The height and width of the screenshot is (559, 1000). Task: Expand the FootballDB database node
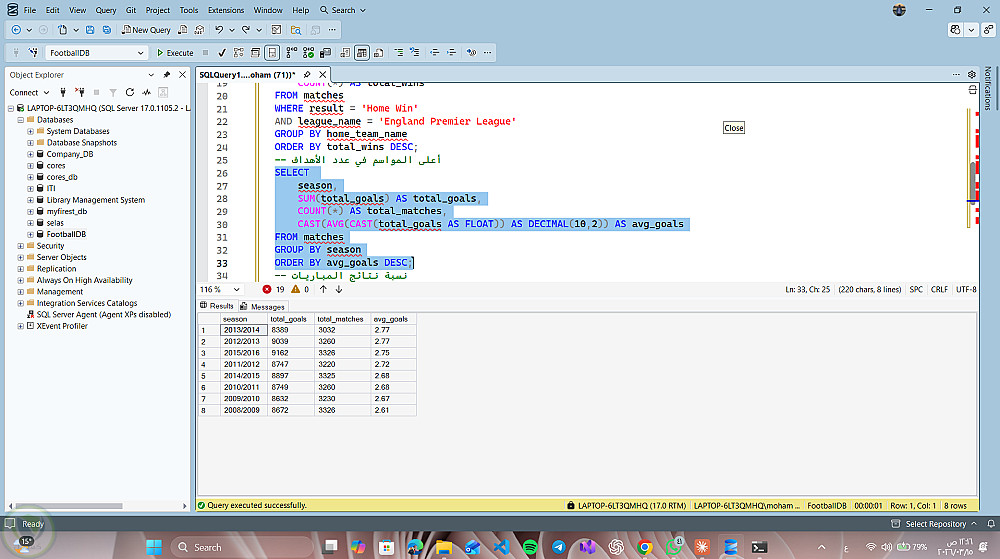tap(31, 234)
